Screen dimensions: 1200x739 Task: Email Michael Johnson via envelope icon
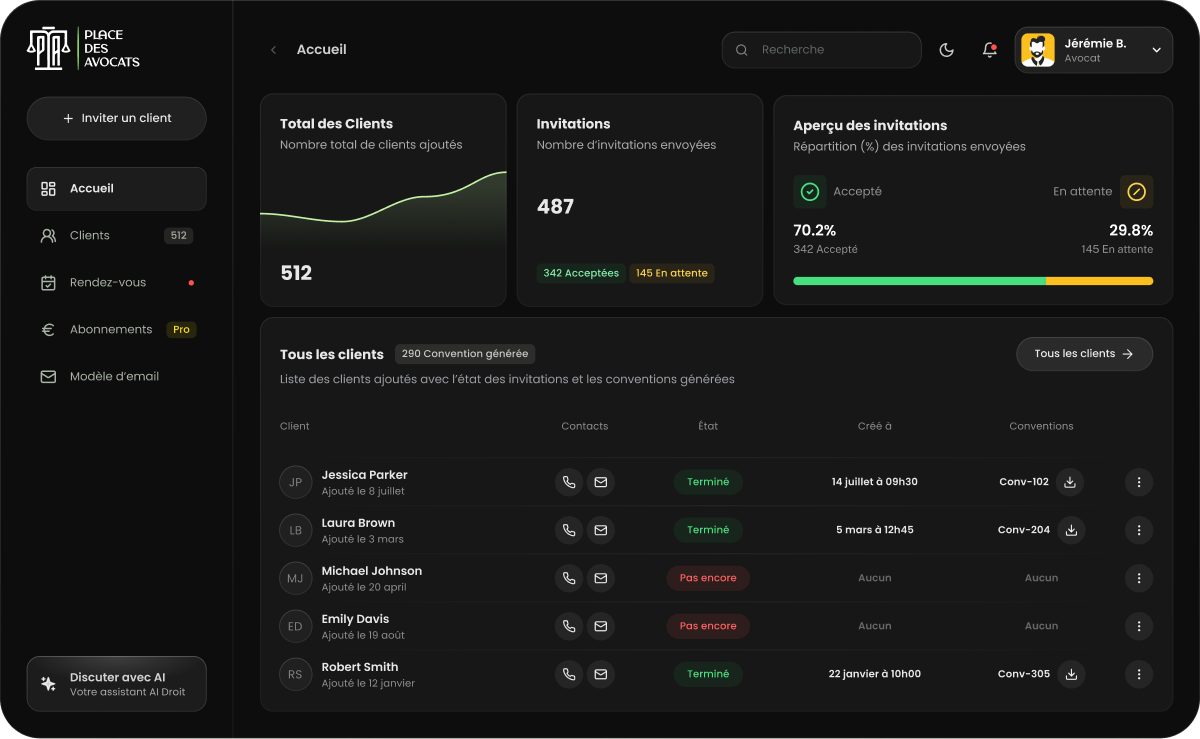(601, 578)
